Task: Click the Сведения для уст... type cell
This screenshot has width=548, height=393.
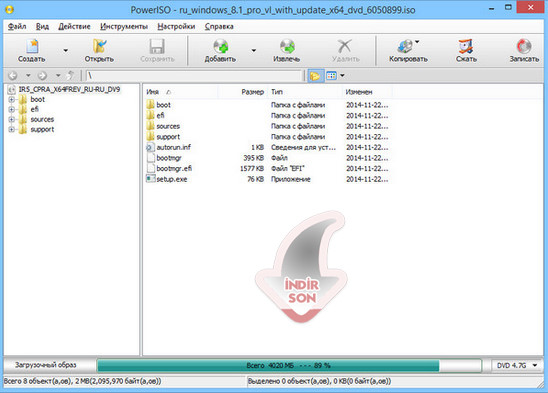Action: pyautogui.click(x=303, y=147)
